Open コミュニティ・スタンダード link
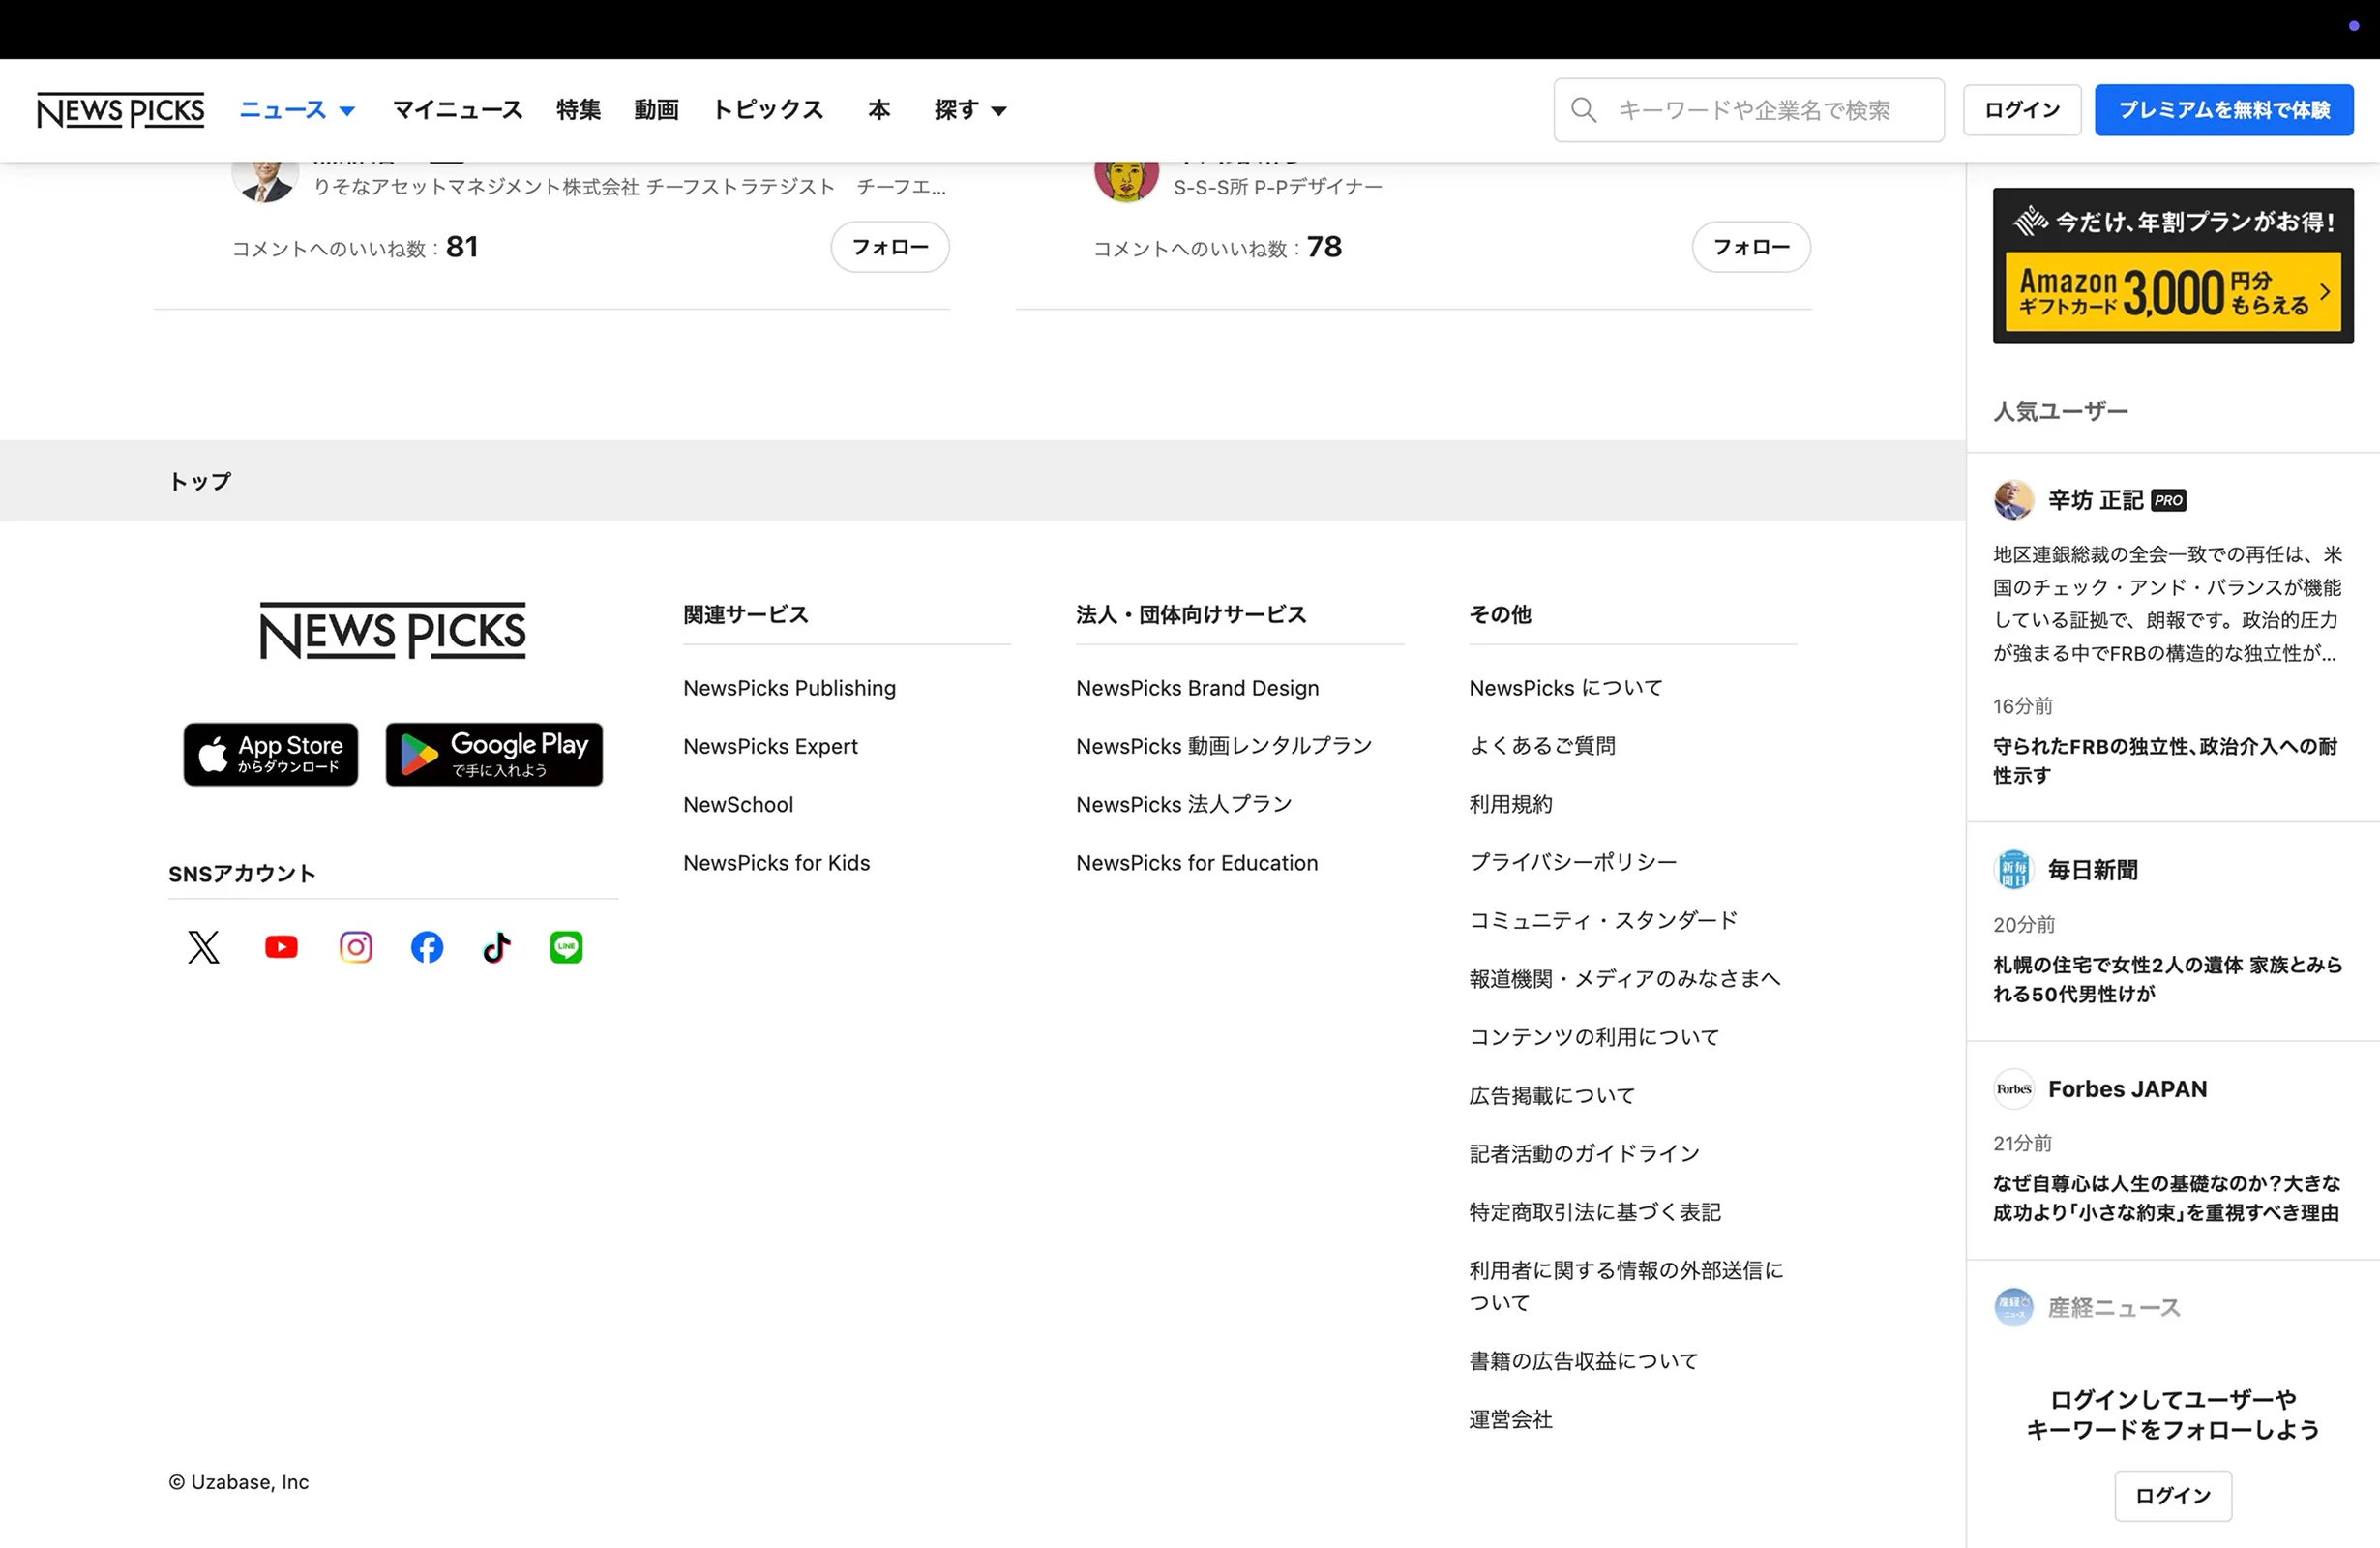2380x1548 pixels. click(1603, 920)
